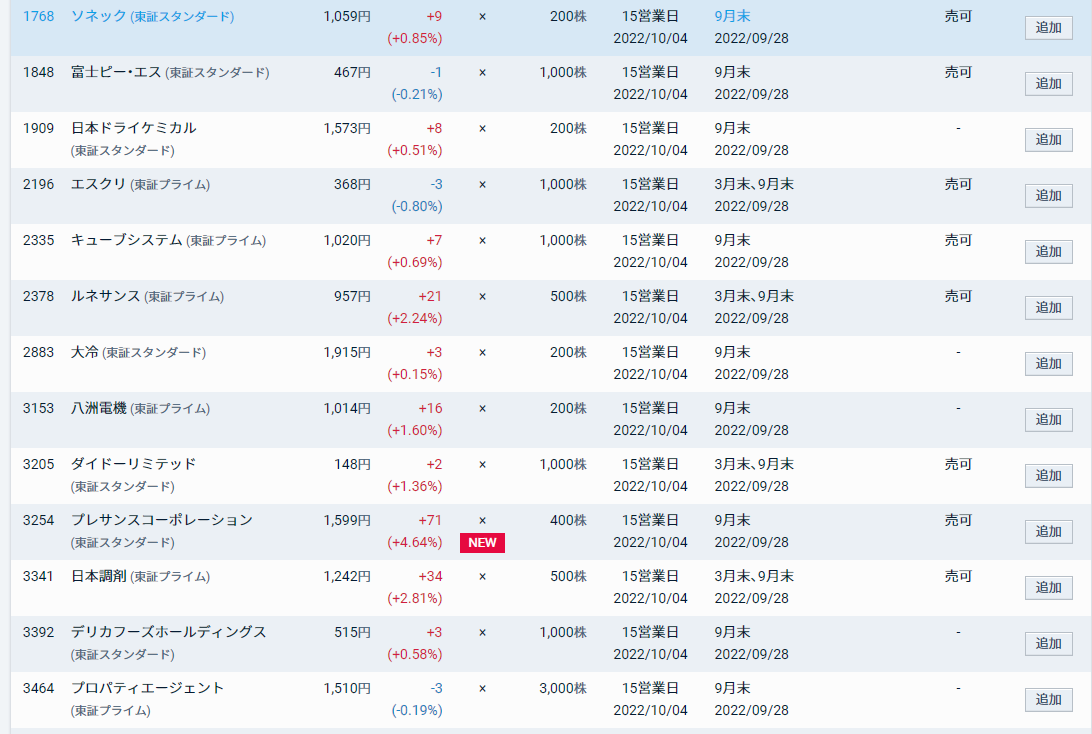
Task: Select the name 富士ピー・エス
Action: coord(116,72)
